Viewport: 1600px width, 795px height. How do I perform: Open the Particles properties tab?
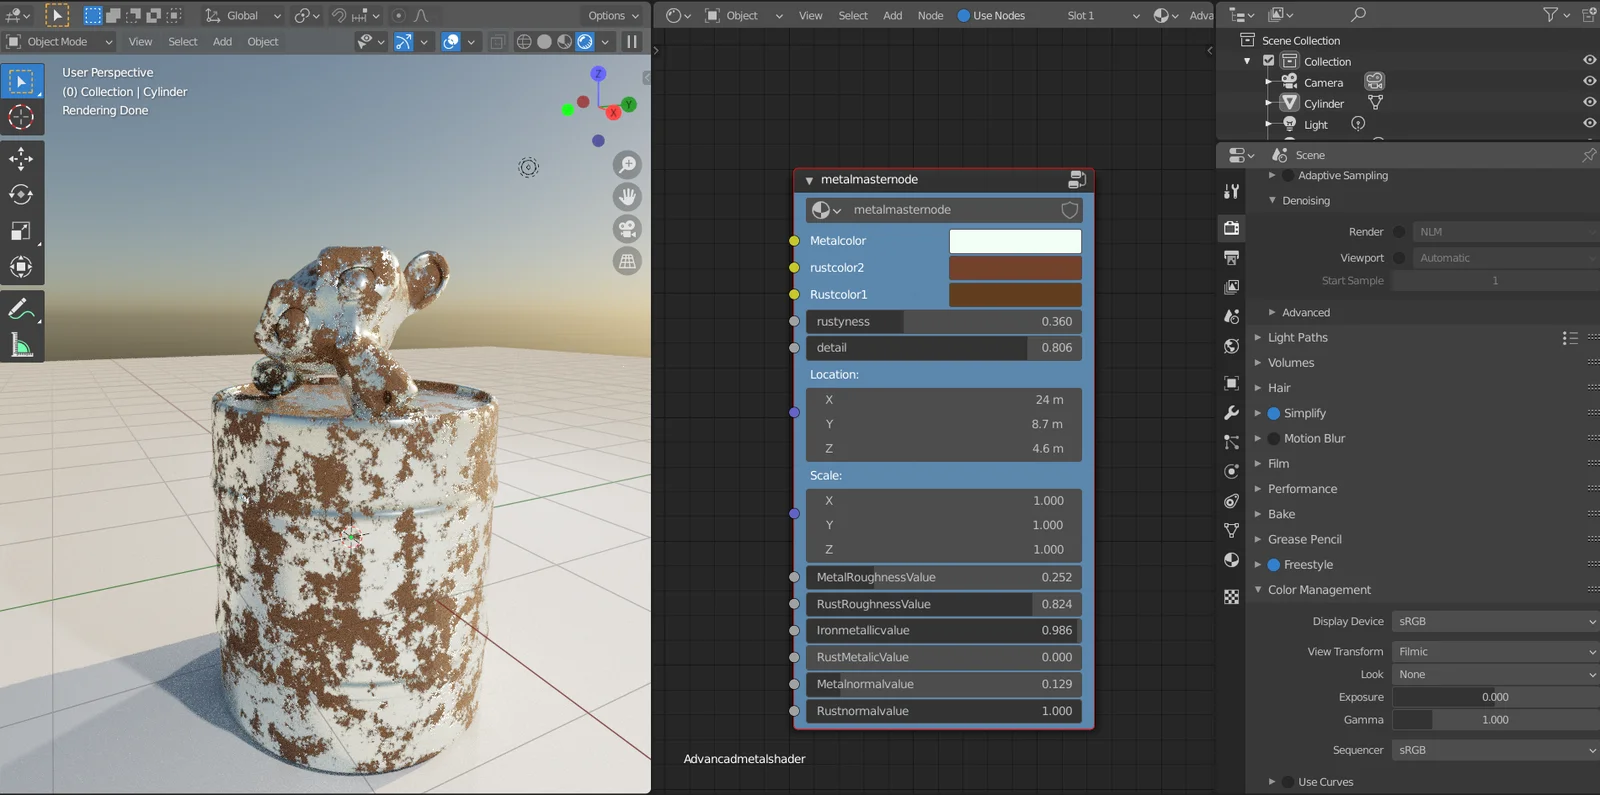(1231, 442)
